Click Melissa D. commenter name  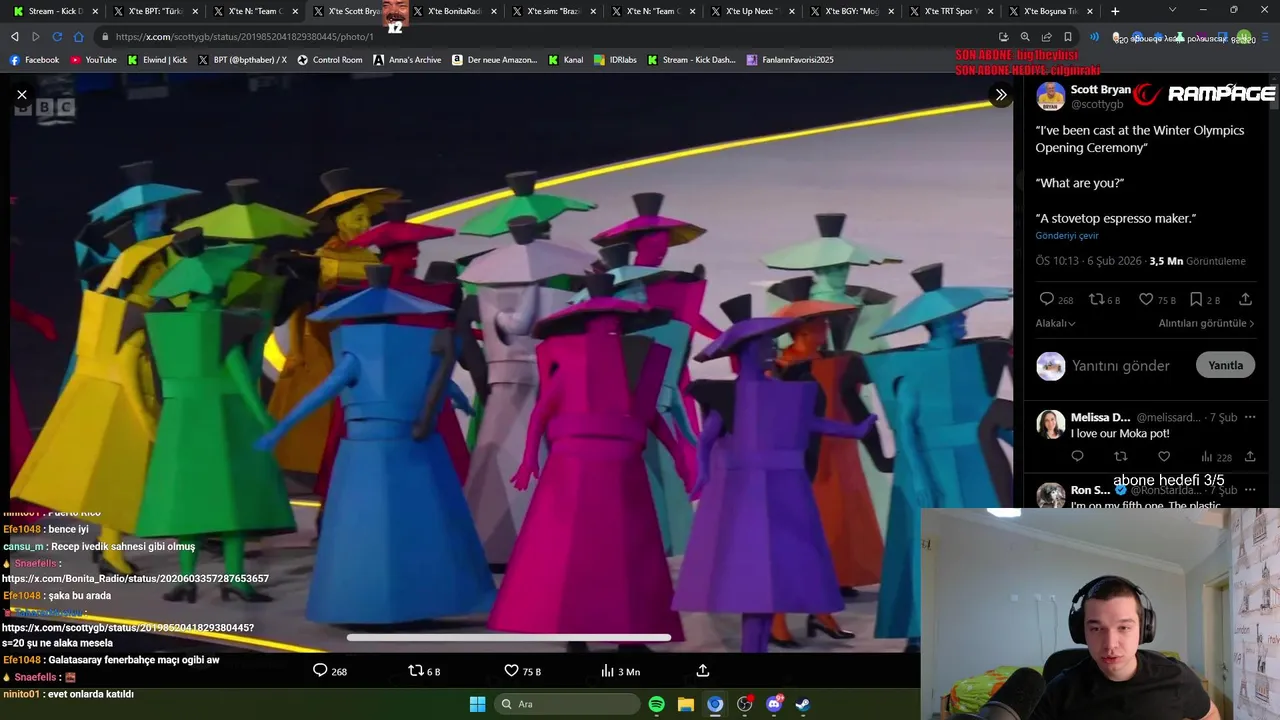click(x=1100, y=417)
